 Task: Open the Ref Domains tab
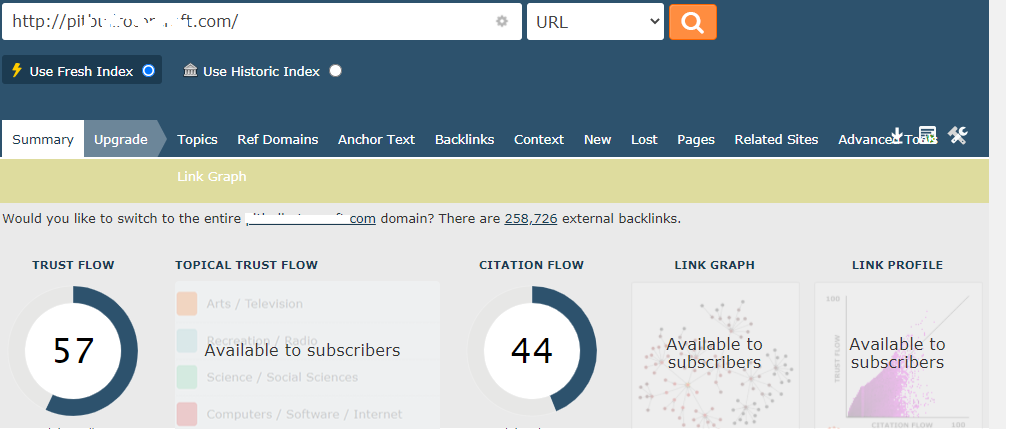[x=278, y=140]
